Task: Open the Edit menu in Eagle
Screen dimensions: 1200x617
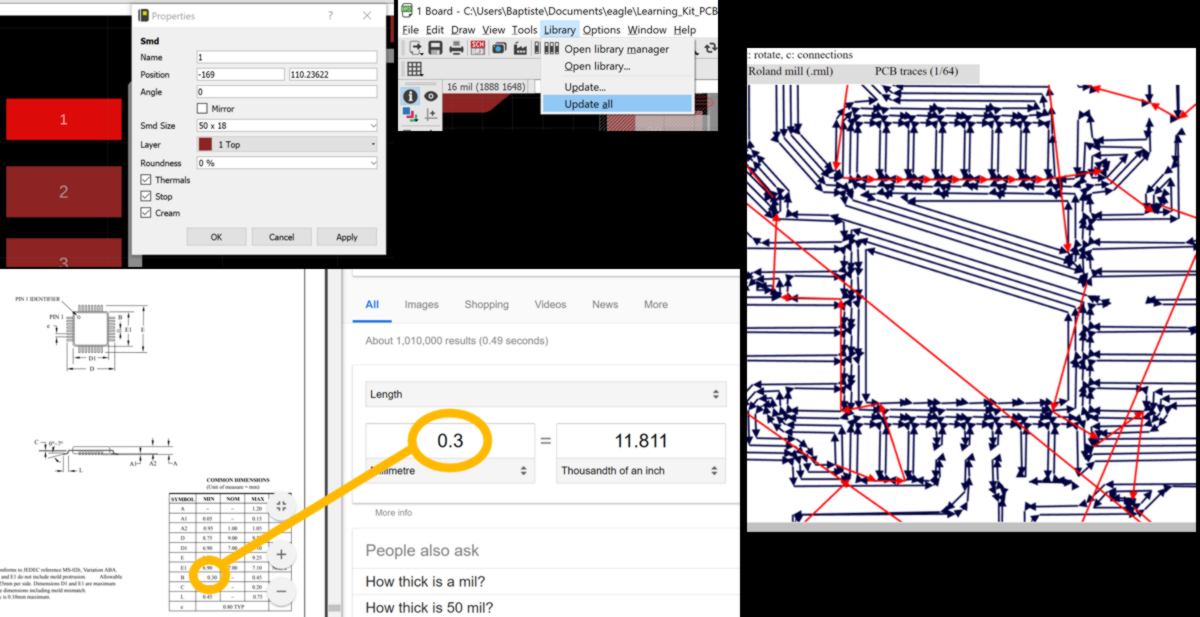Action: [x=435, y=30]
